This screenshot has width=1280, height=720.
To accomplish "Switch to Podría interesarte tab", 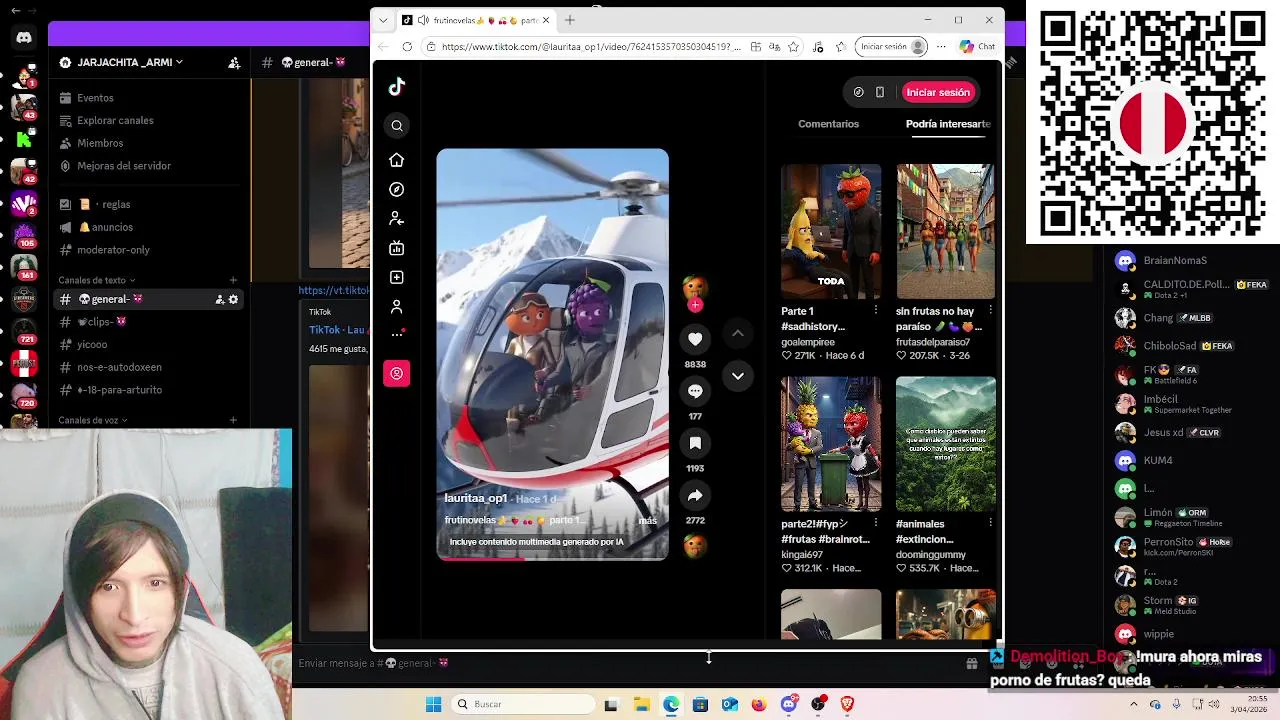I will [x=948, y=124].
